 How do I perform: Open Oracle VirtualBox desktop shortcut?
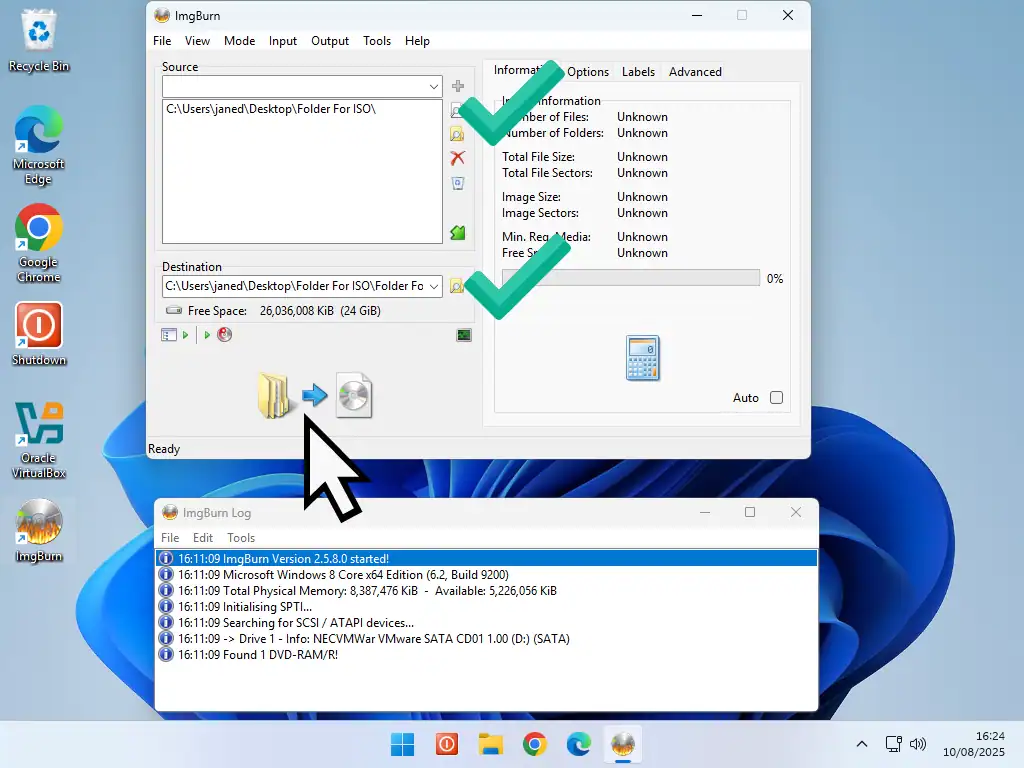click(39, 440)
